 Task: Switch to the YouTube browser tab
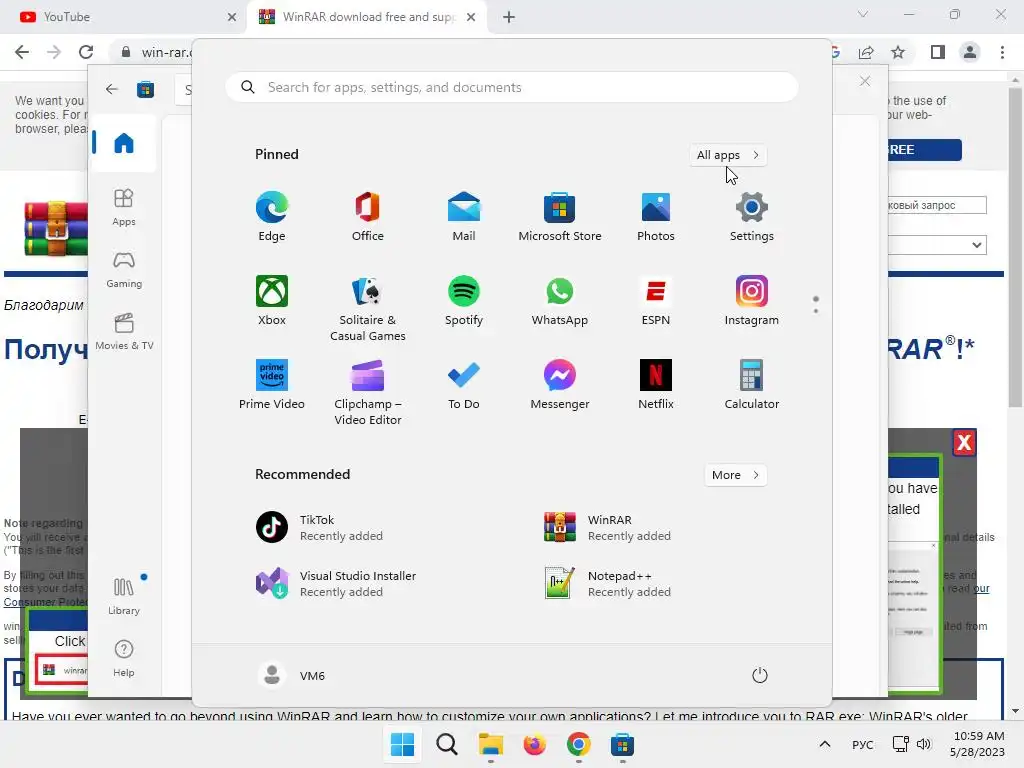click(124, 17)
